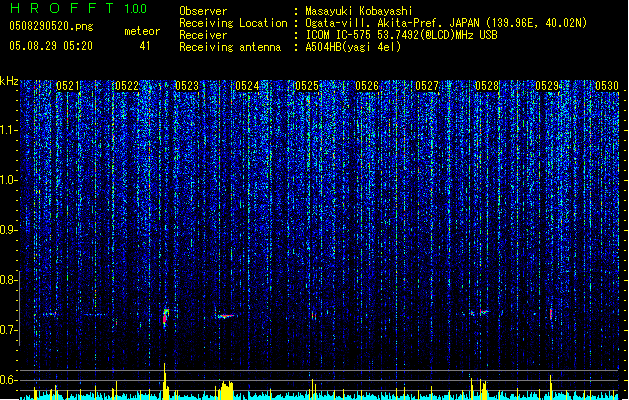Click the 0524 time marker
Screen dimensions: 629x400
click(247, 86)
